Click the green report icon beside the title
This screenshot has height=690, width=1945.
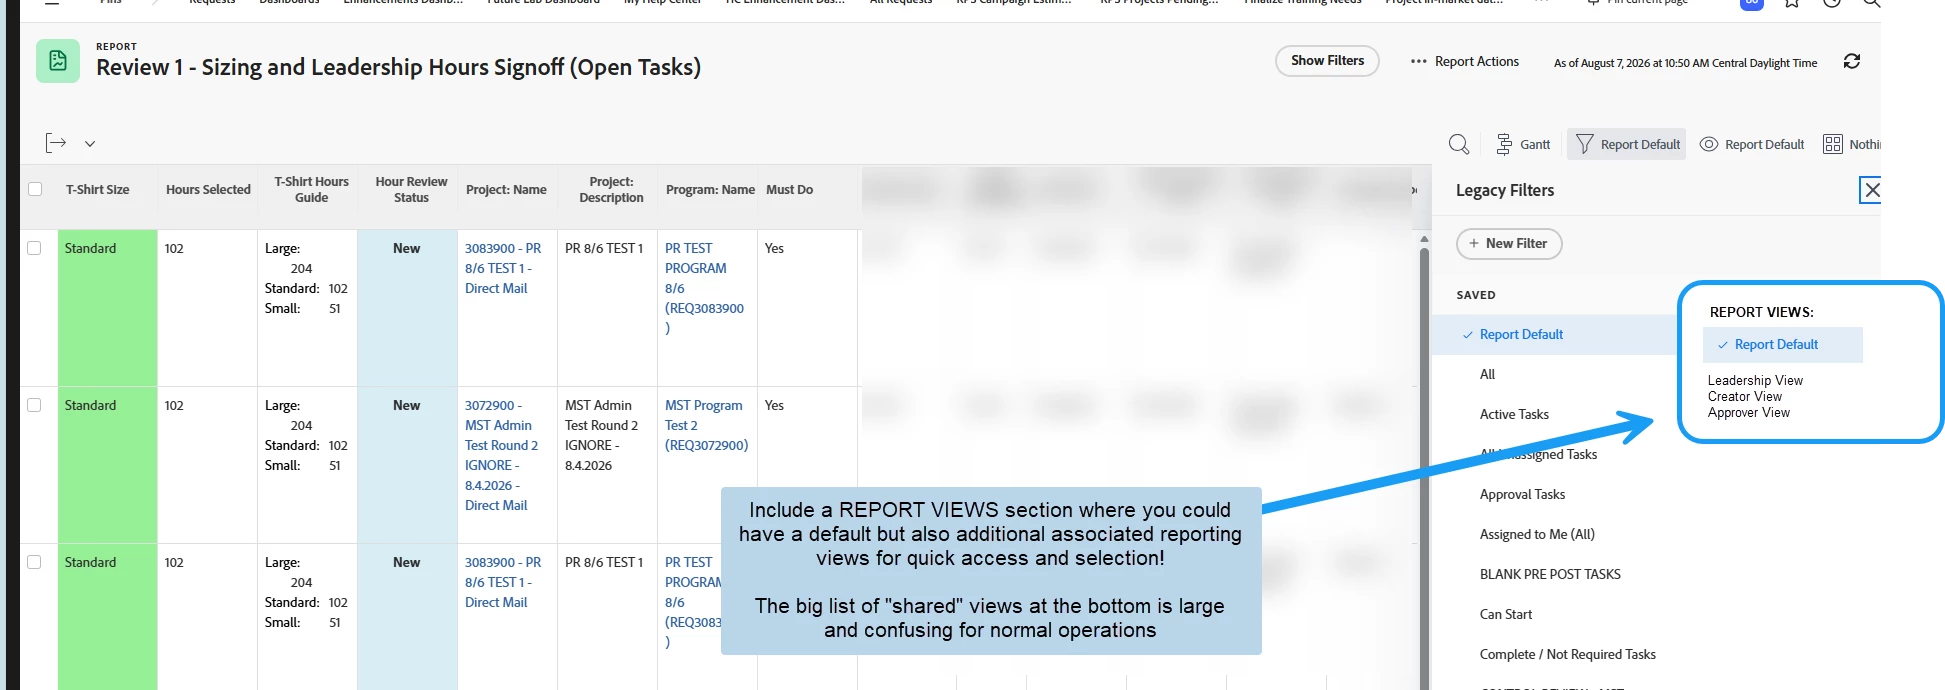58,61
